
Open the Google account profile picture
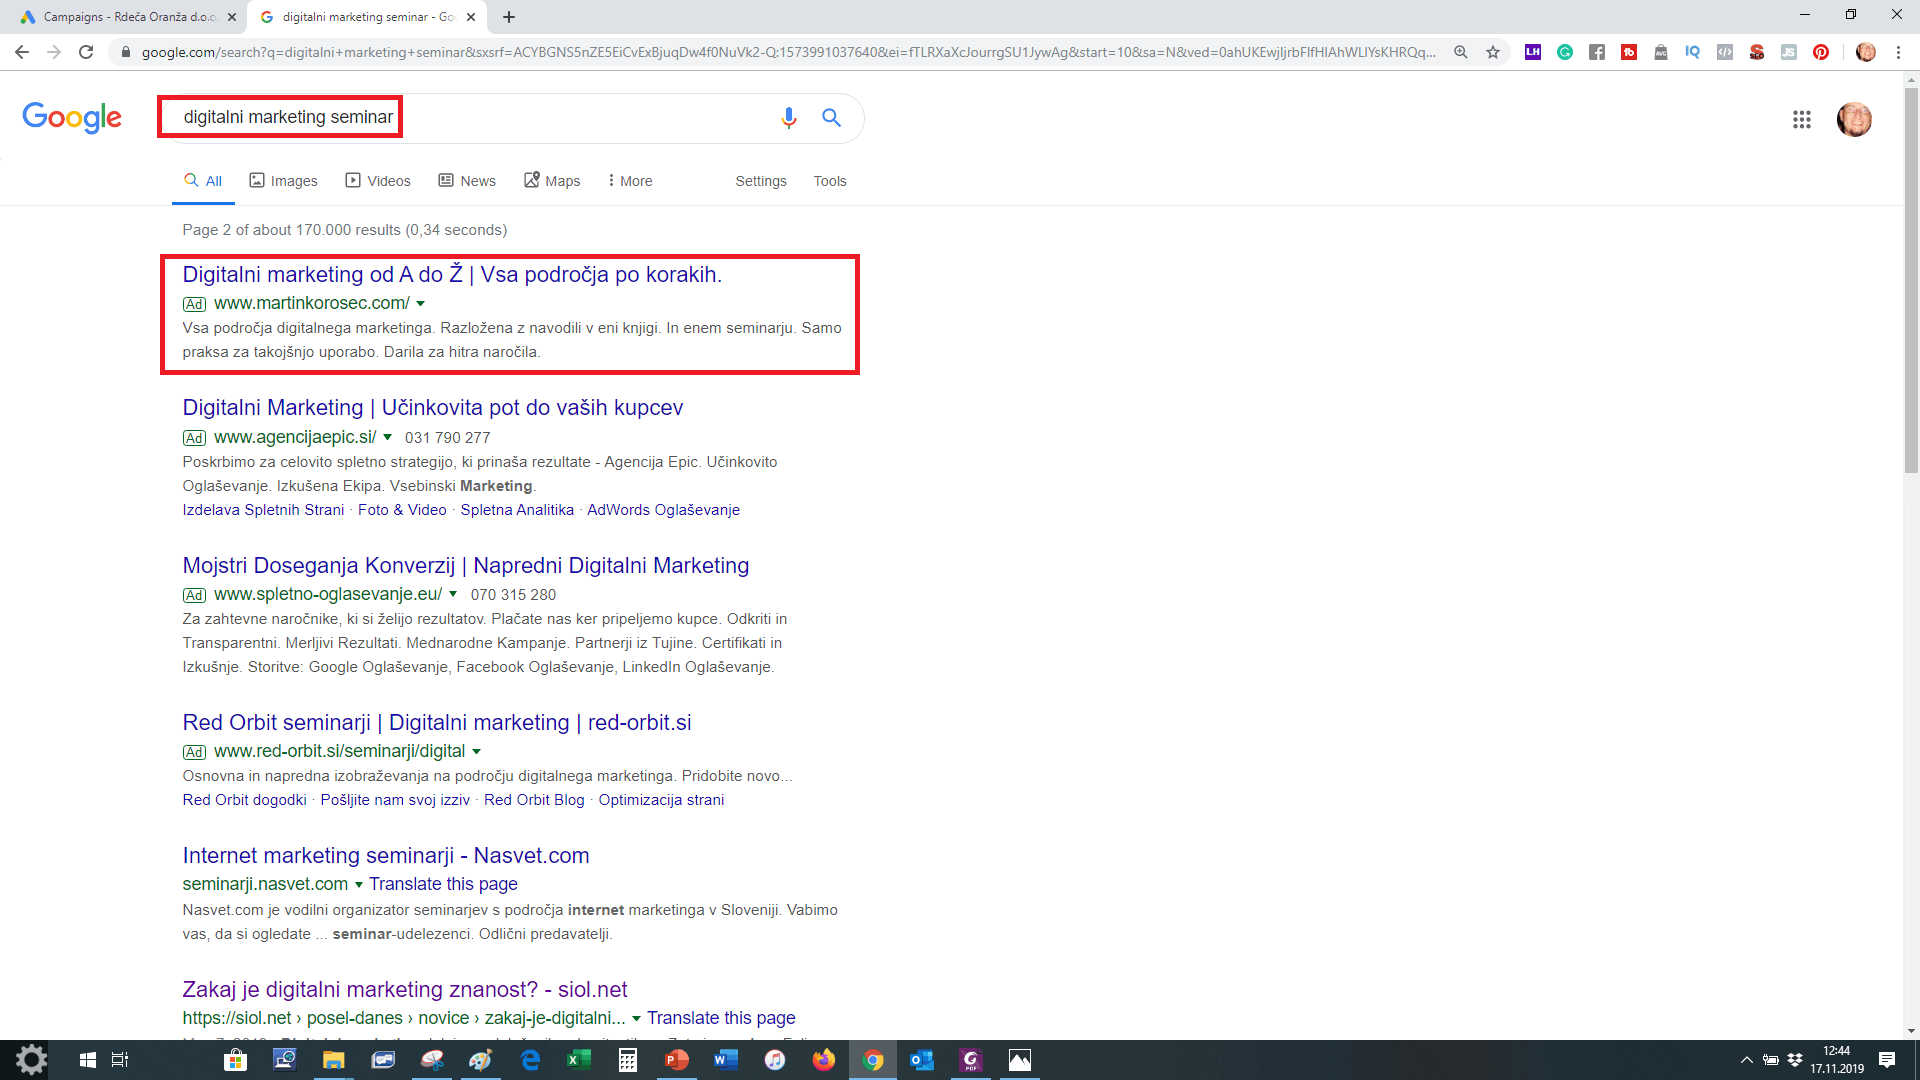1853,120
